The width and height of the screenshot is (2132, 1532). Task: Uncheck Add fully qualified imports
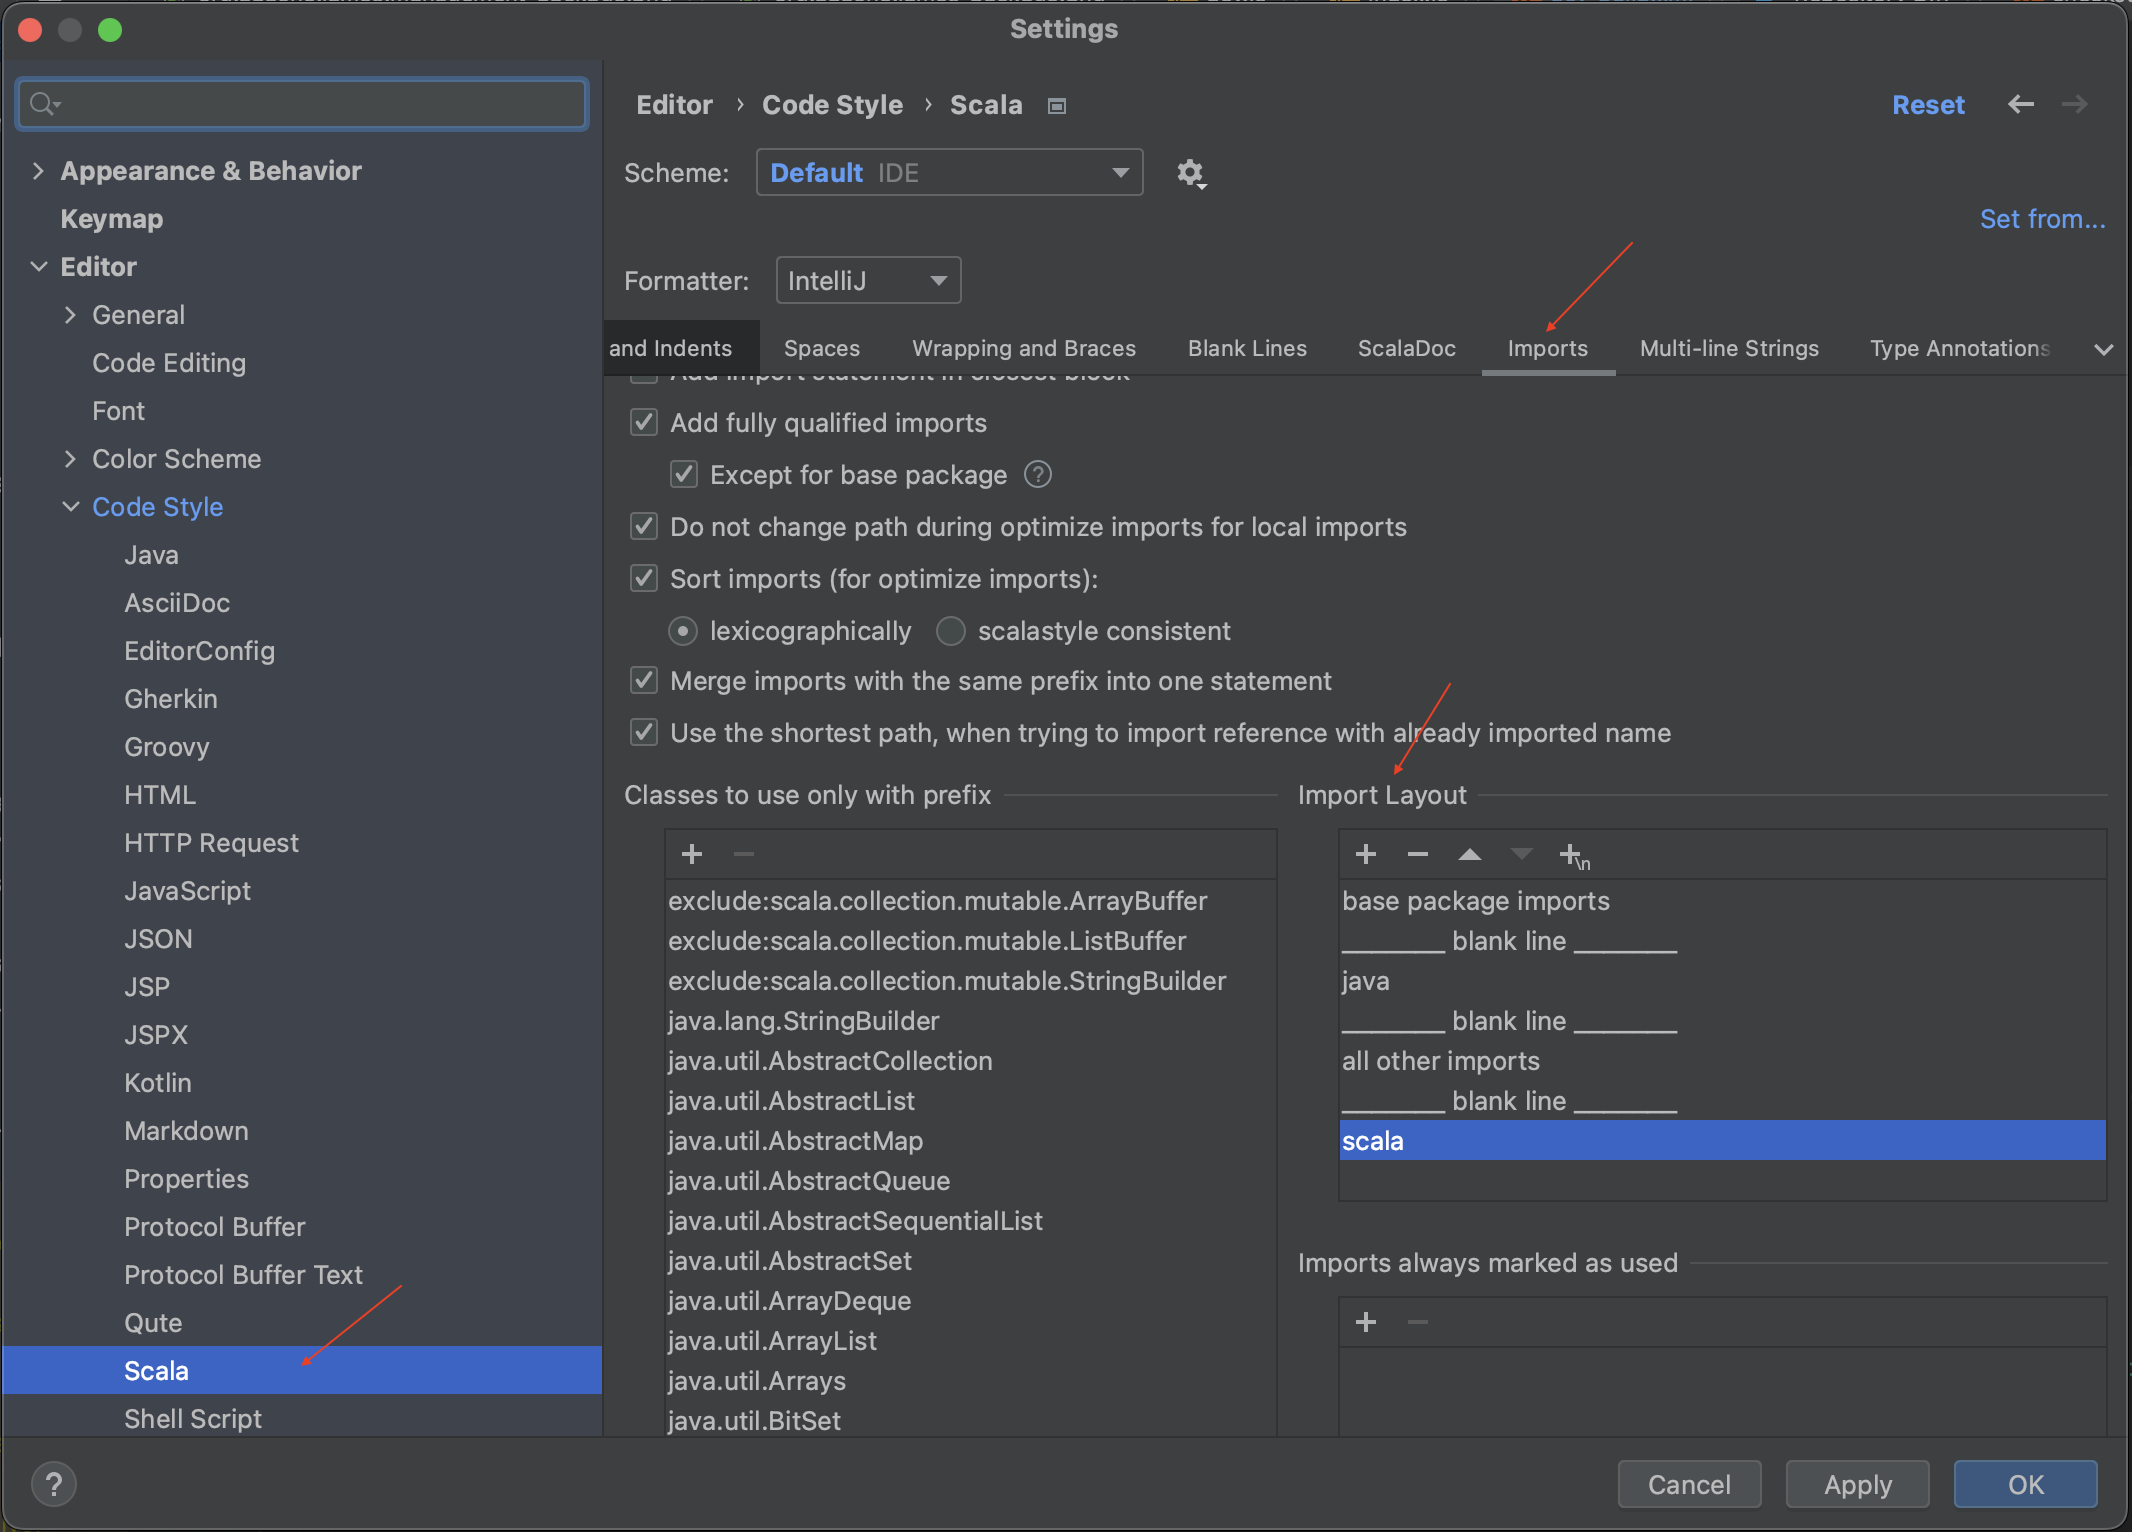coord(644,423)
